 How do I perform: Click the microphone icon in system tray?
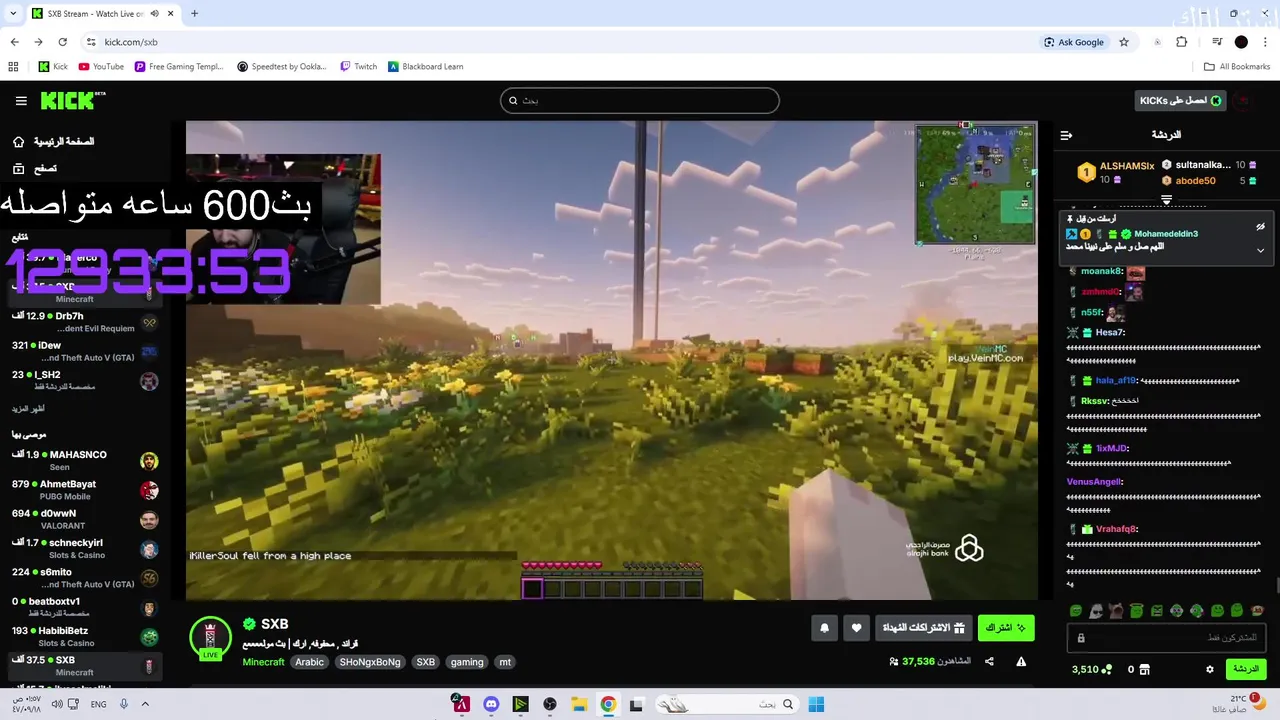coord(124,704)
